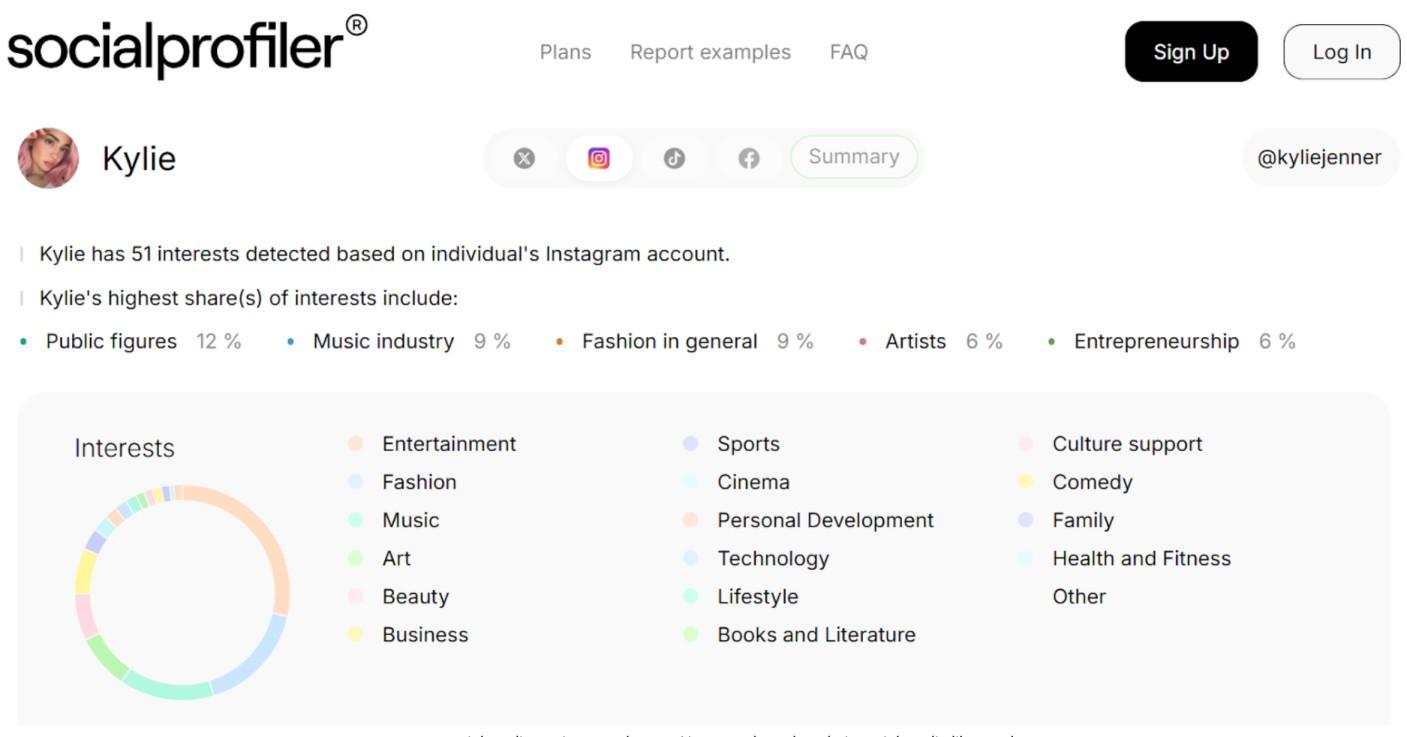This screenshot has height=737, width=1407.
Task: Click the Entrepreneurship bullet dot
Action: [x=1053, y=341]
